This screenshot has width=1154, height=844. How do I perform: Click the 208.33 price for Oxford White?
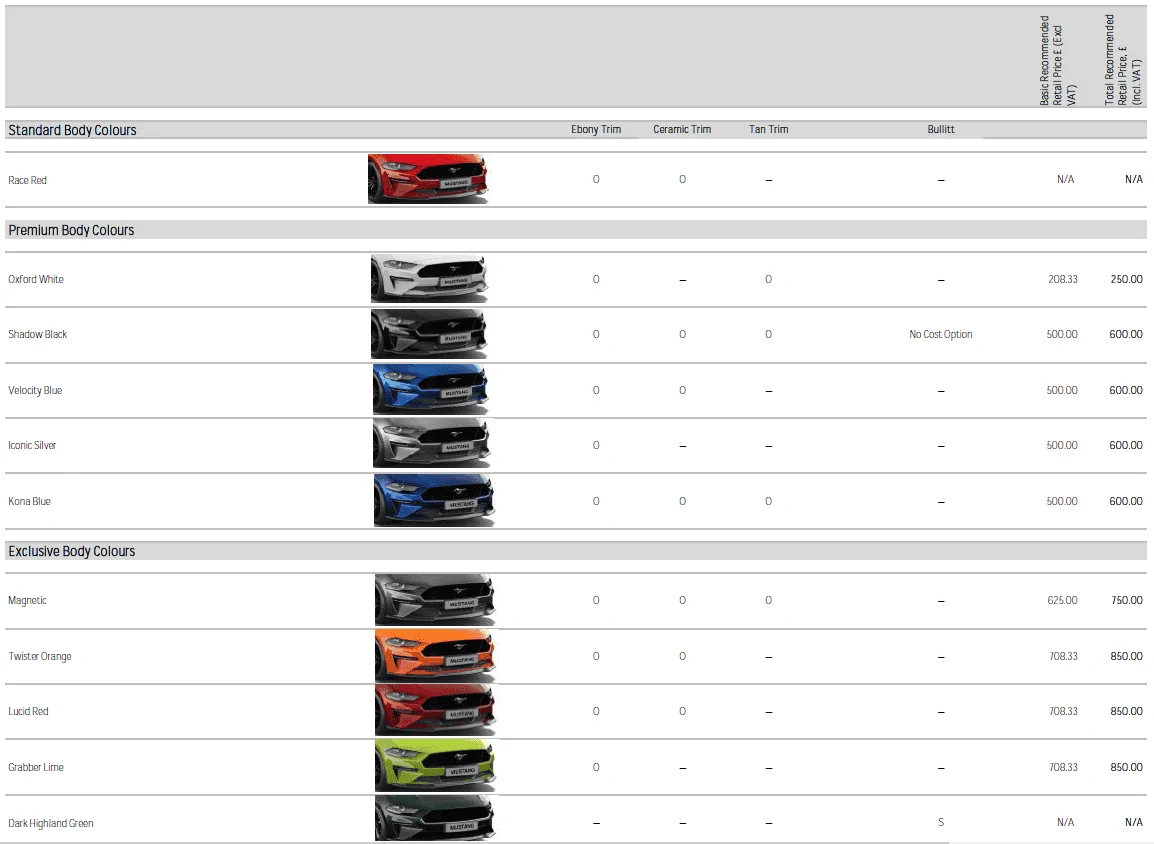coord(1063,279)
